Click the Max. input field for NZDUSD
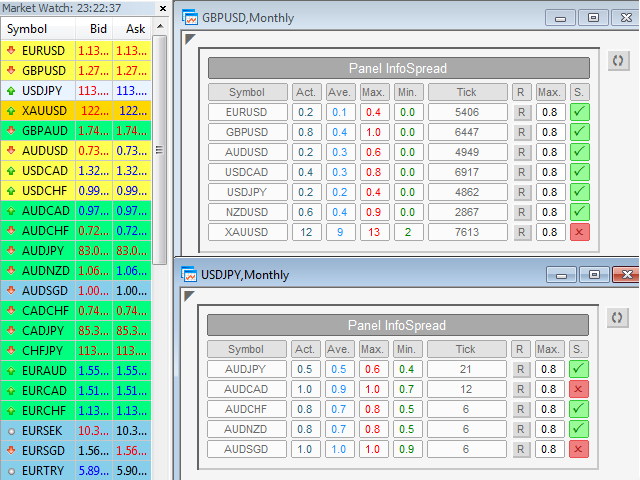The height and width of the screenshot is (480, 640). click(549, 212)
